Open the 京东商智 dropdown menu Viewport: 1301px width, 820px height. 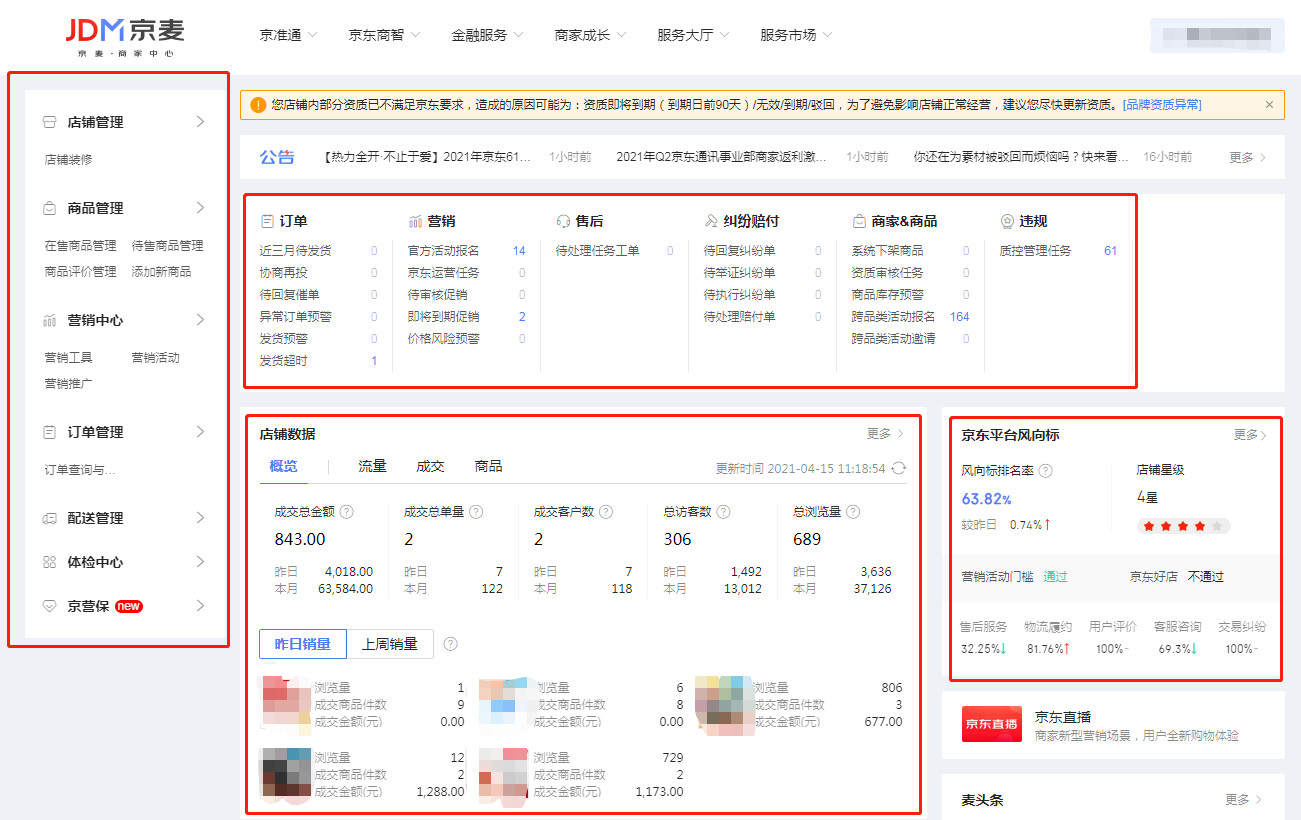click(384, 35)
